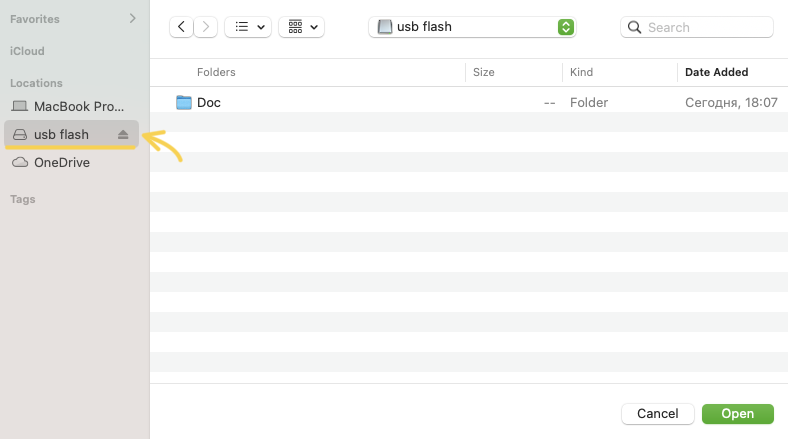Select the Doc folder row
Screen dimensions: 788x439
click(x=469, y=102)
